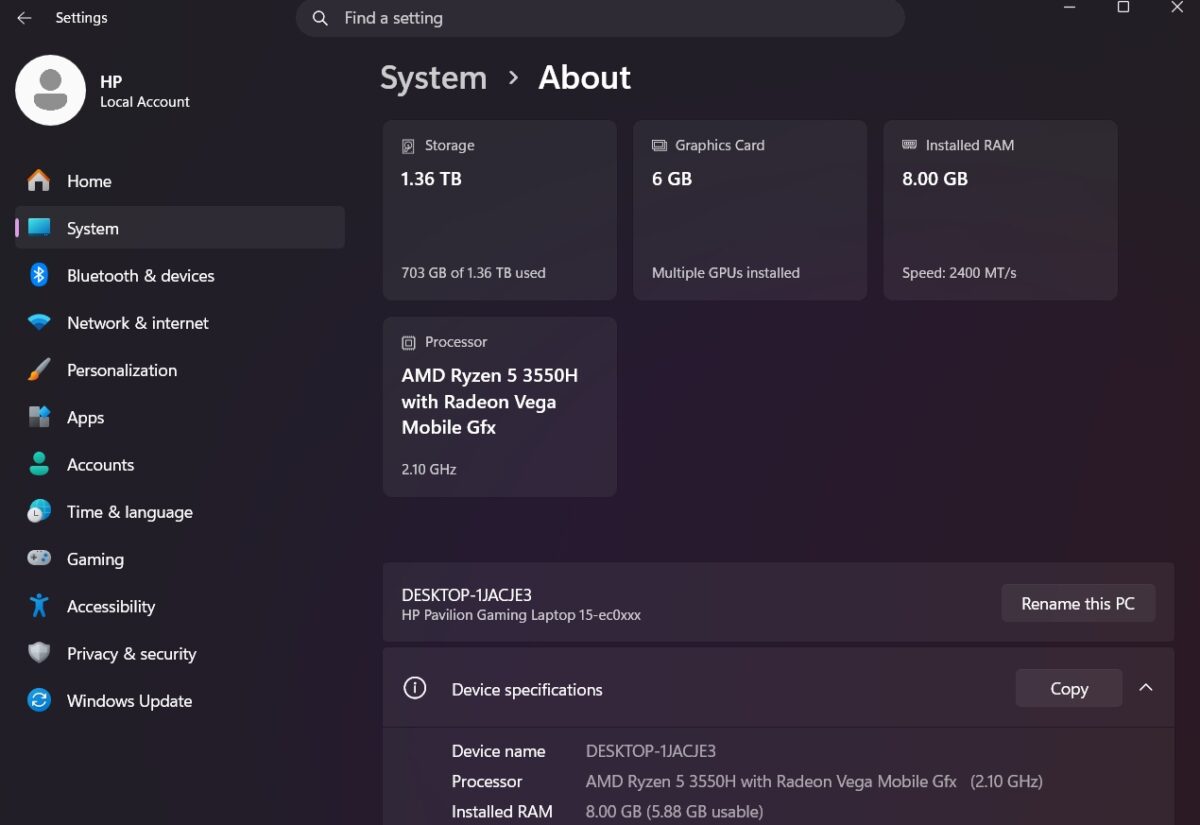Click the Network wifi icon

point(39,323)
